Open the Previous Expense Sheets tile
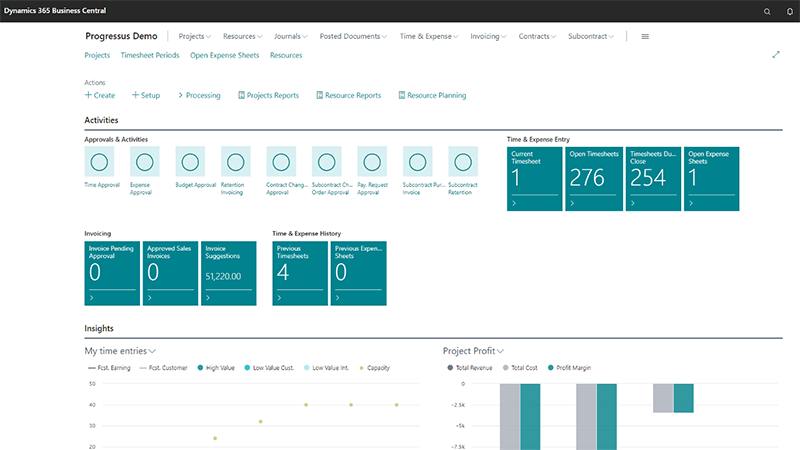 358,273
